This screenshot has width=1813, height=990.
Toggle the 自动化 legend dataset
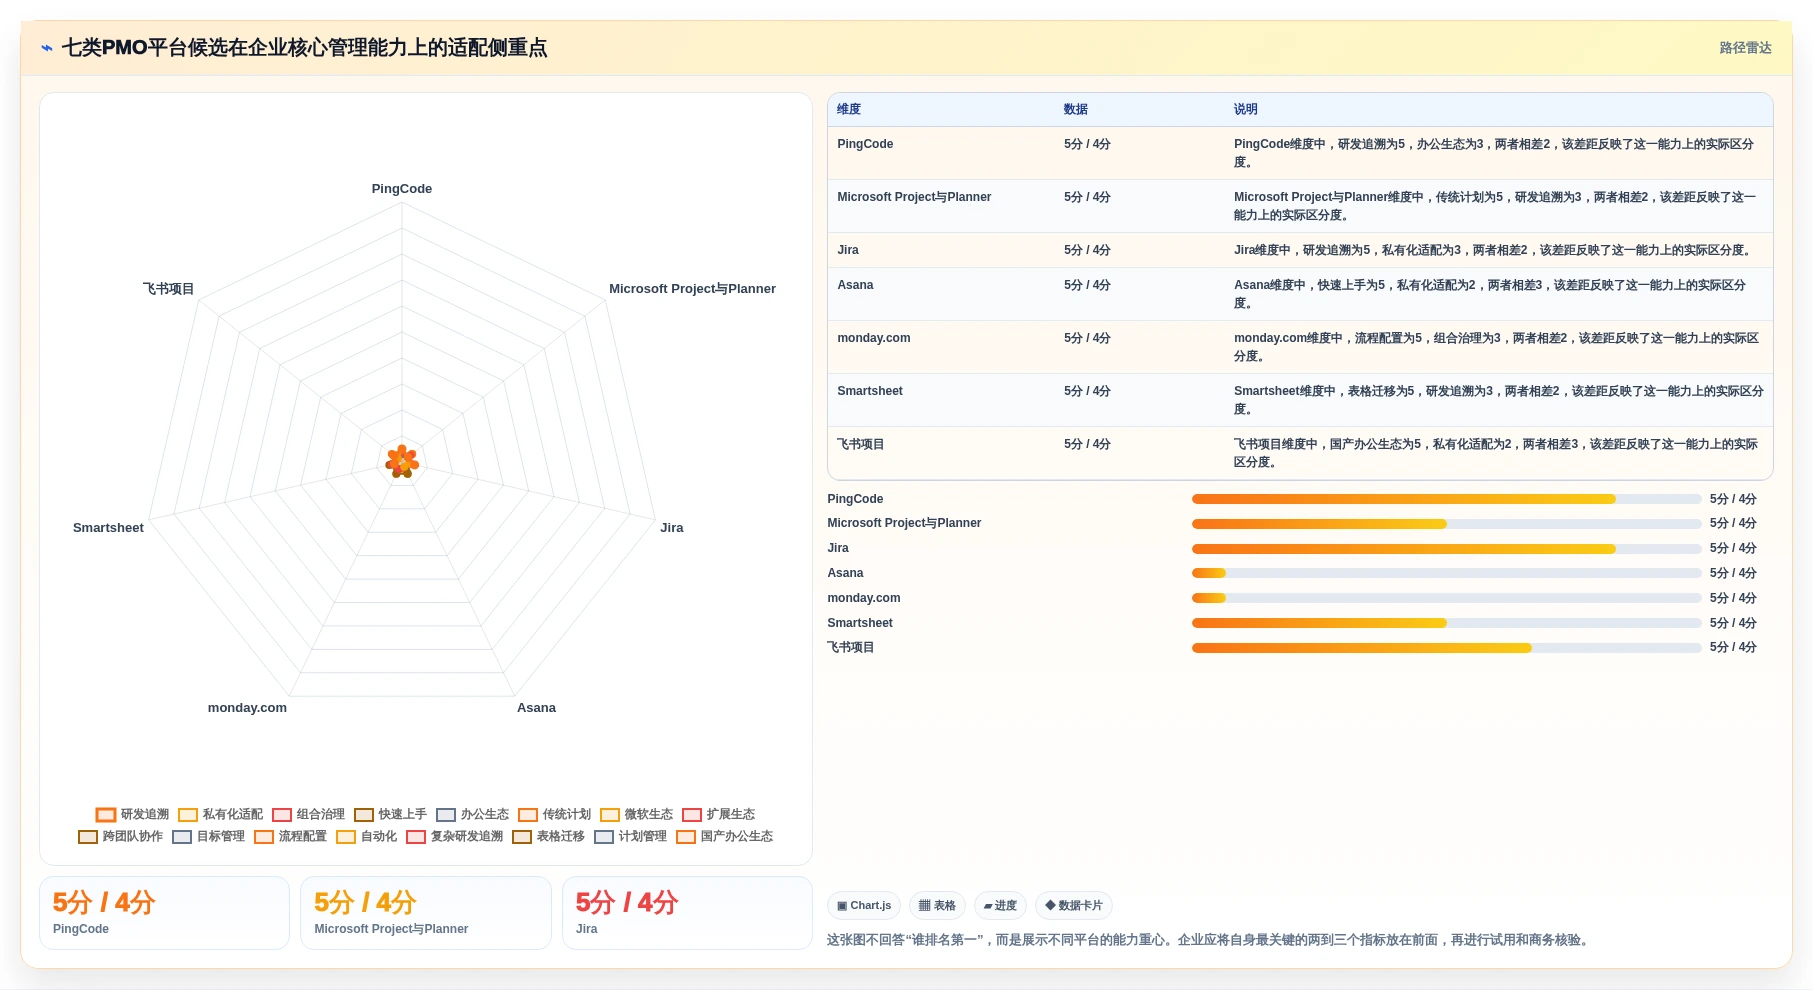(366, 837)
